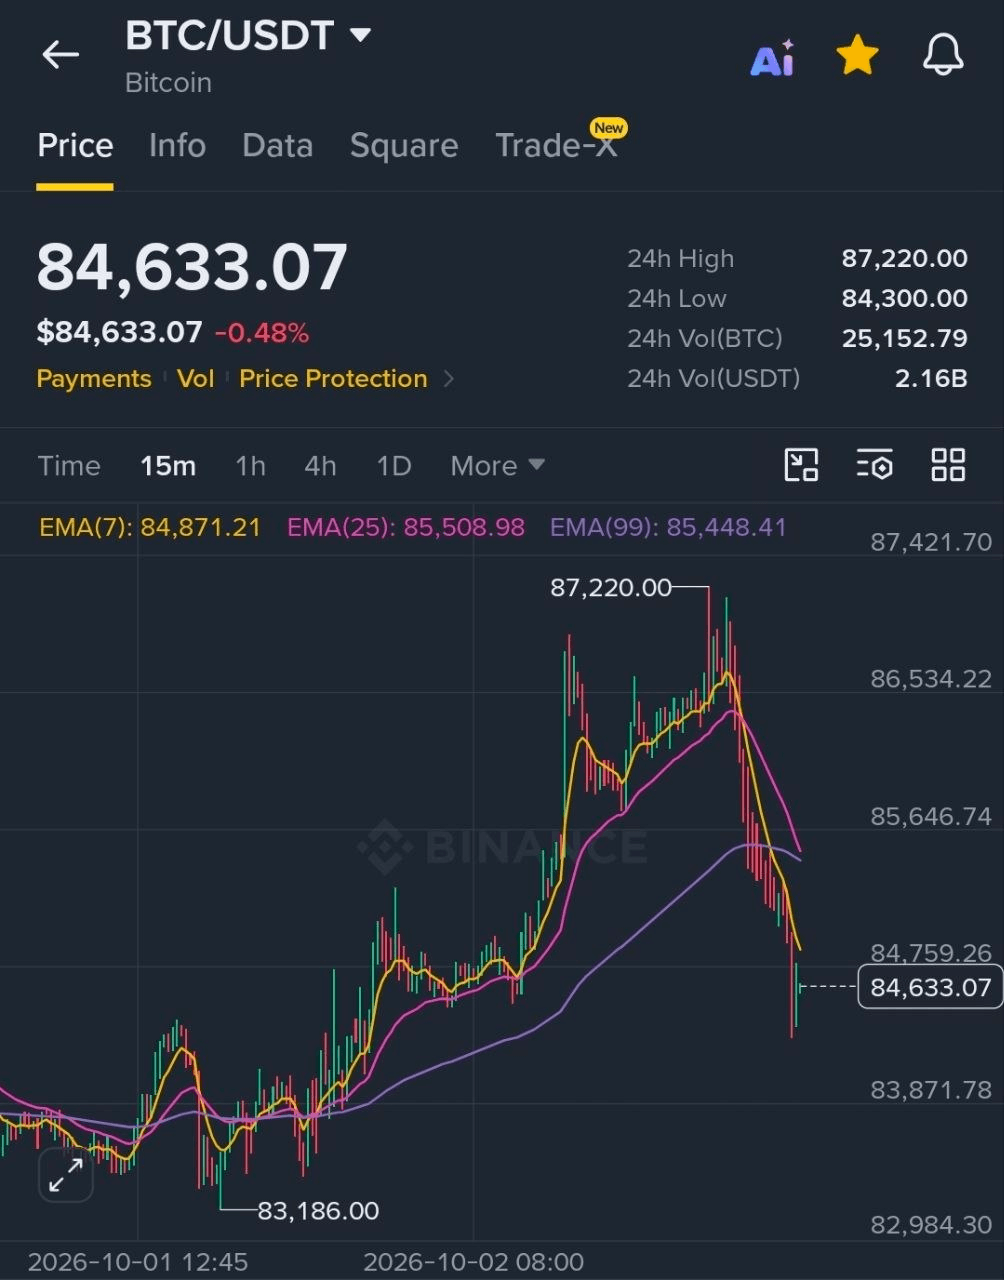
Task: Expand tags row with right chevron
Action: (x=448, y=379)
